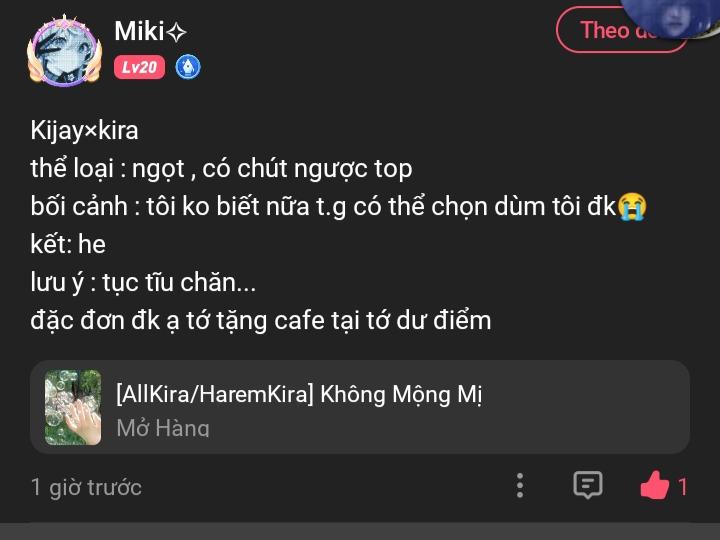Click the lưu ý: tục tĩu line

[x=143, y=282]
